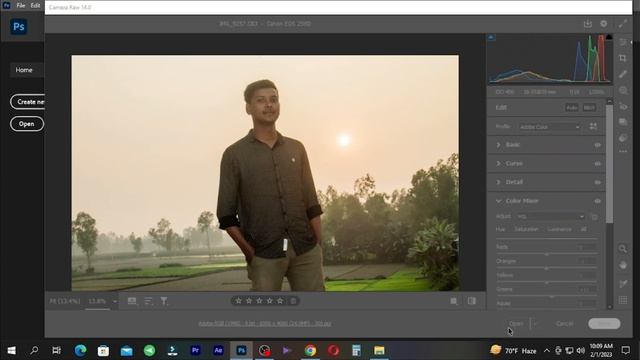Set the first rating star

click(x=238, y=301)
